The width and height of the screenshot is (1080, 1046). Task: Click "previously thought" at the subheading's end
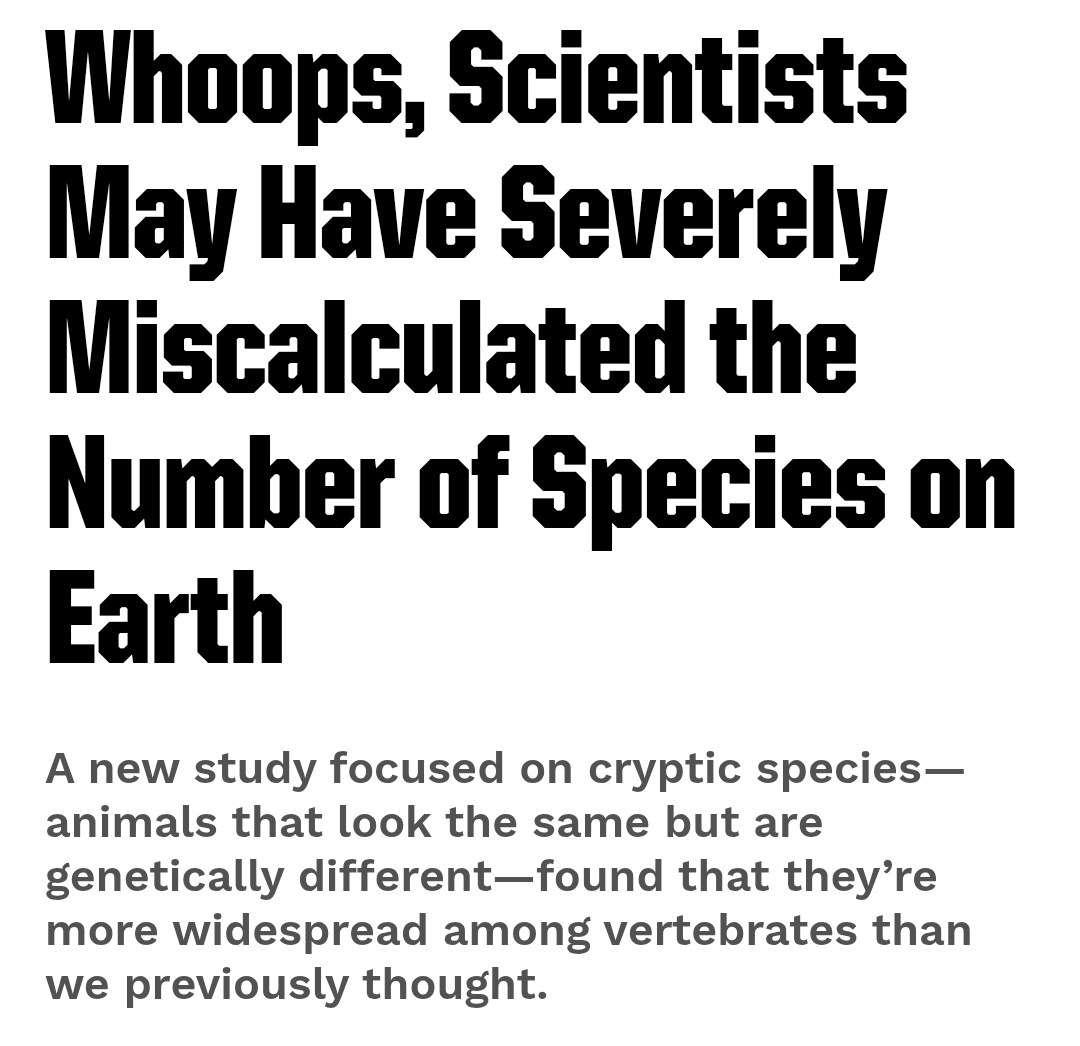point(335,985)
